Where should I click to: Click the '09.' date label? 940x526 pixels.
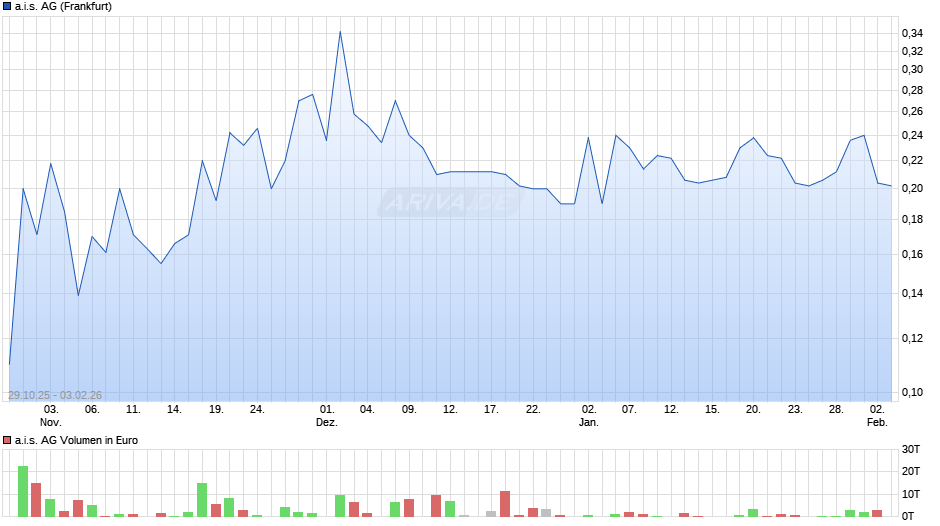pos(409,410)
